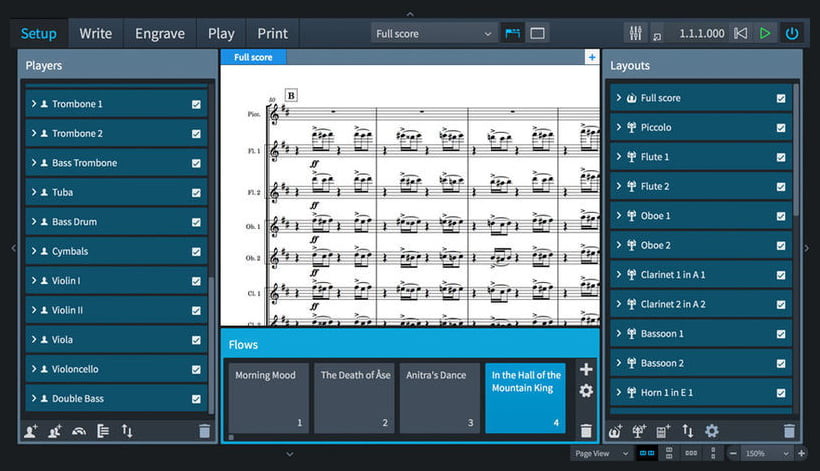Toggle Double Bass player checkbox
The height and width of the screenshot is (471, 820).
click(196, 399)
